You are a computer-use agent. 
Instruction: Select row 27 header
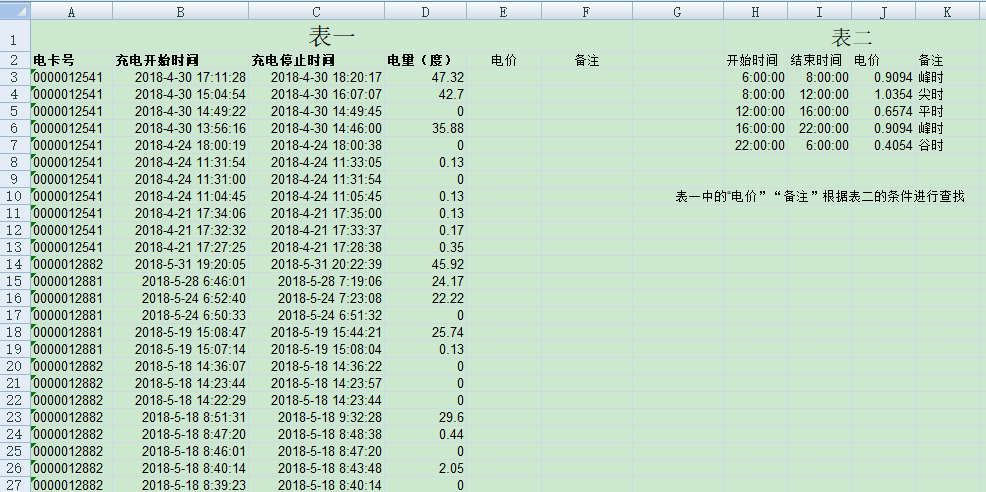click(x=15, y=485)
